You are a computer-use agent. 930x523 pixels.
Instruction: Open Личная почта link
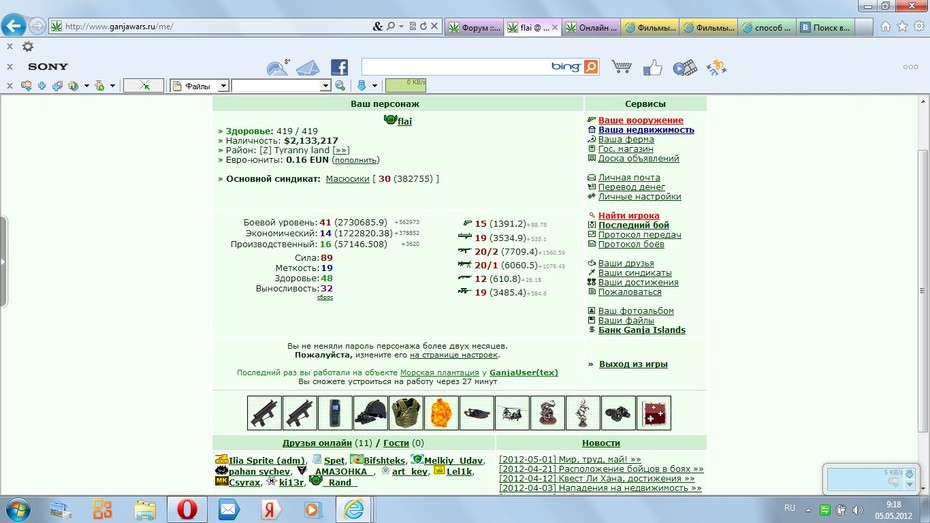[x=629, y=177]
